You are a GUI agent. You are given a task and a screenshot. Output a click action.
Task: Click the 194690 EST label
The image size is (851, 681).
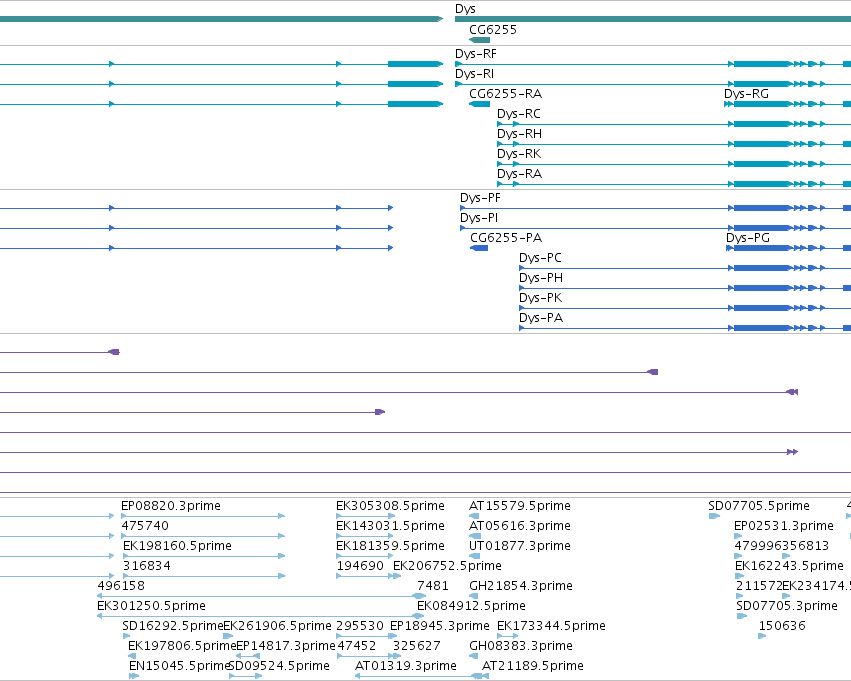(360, 567)
